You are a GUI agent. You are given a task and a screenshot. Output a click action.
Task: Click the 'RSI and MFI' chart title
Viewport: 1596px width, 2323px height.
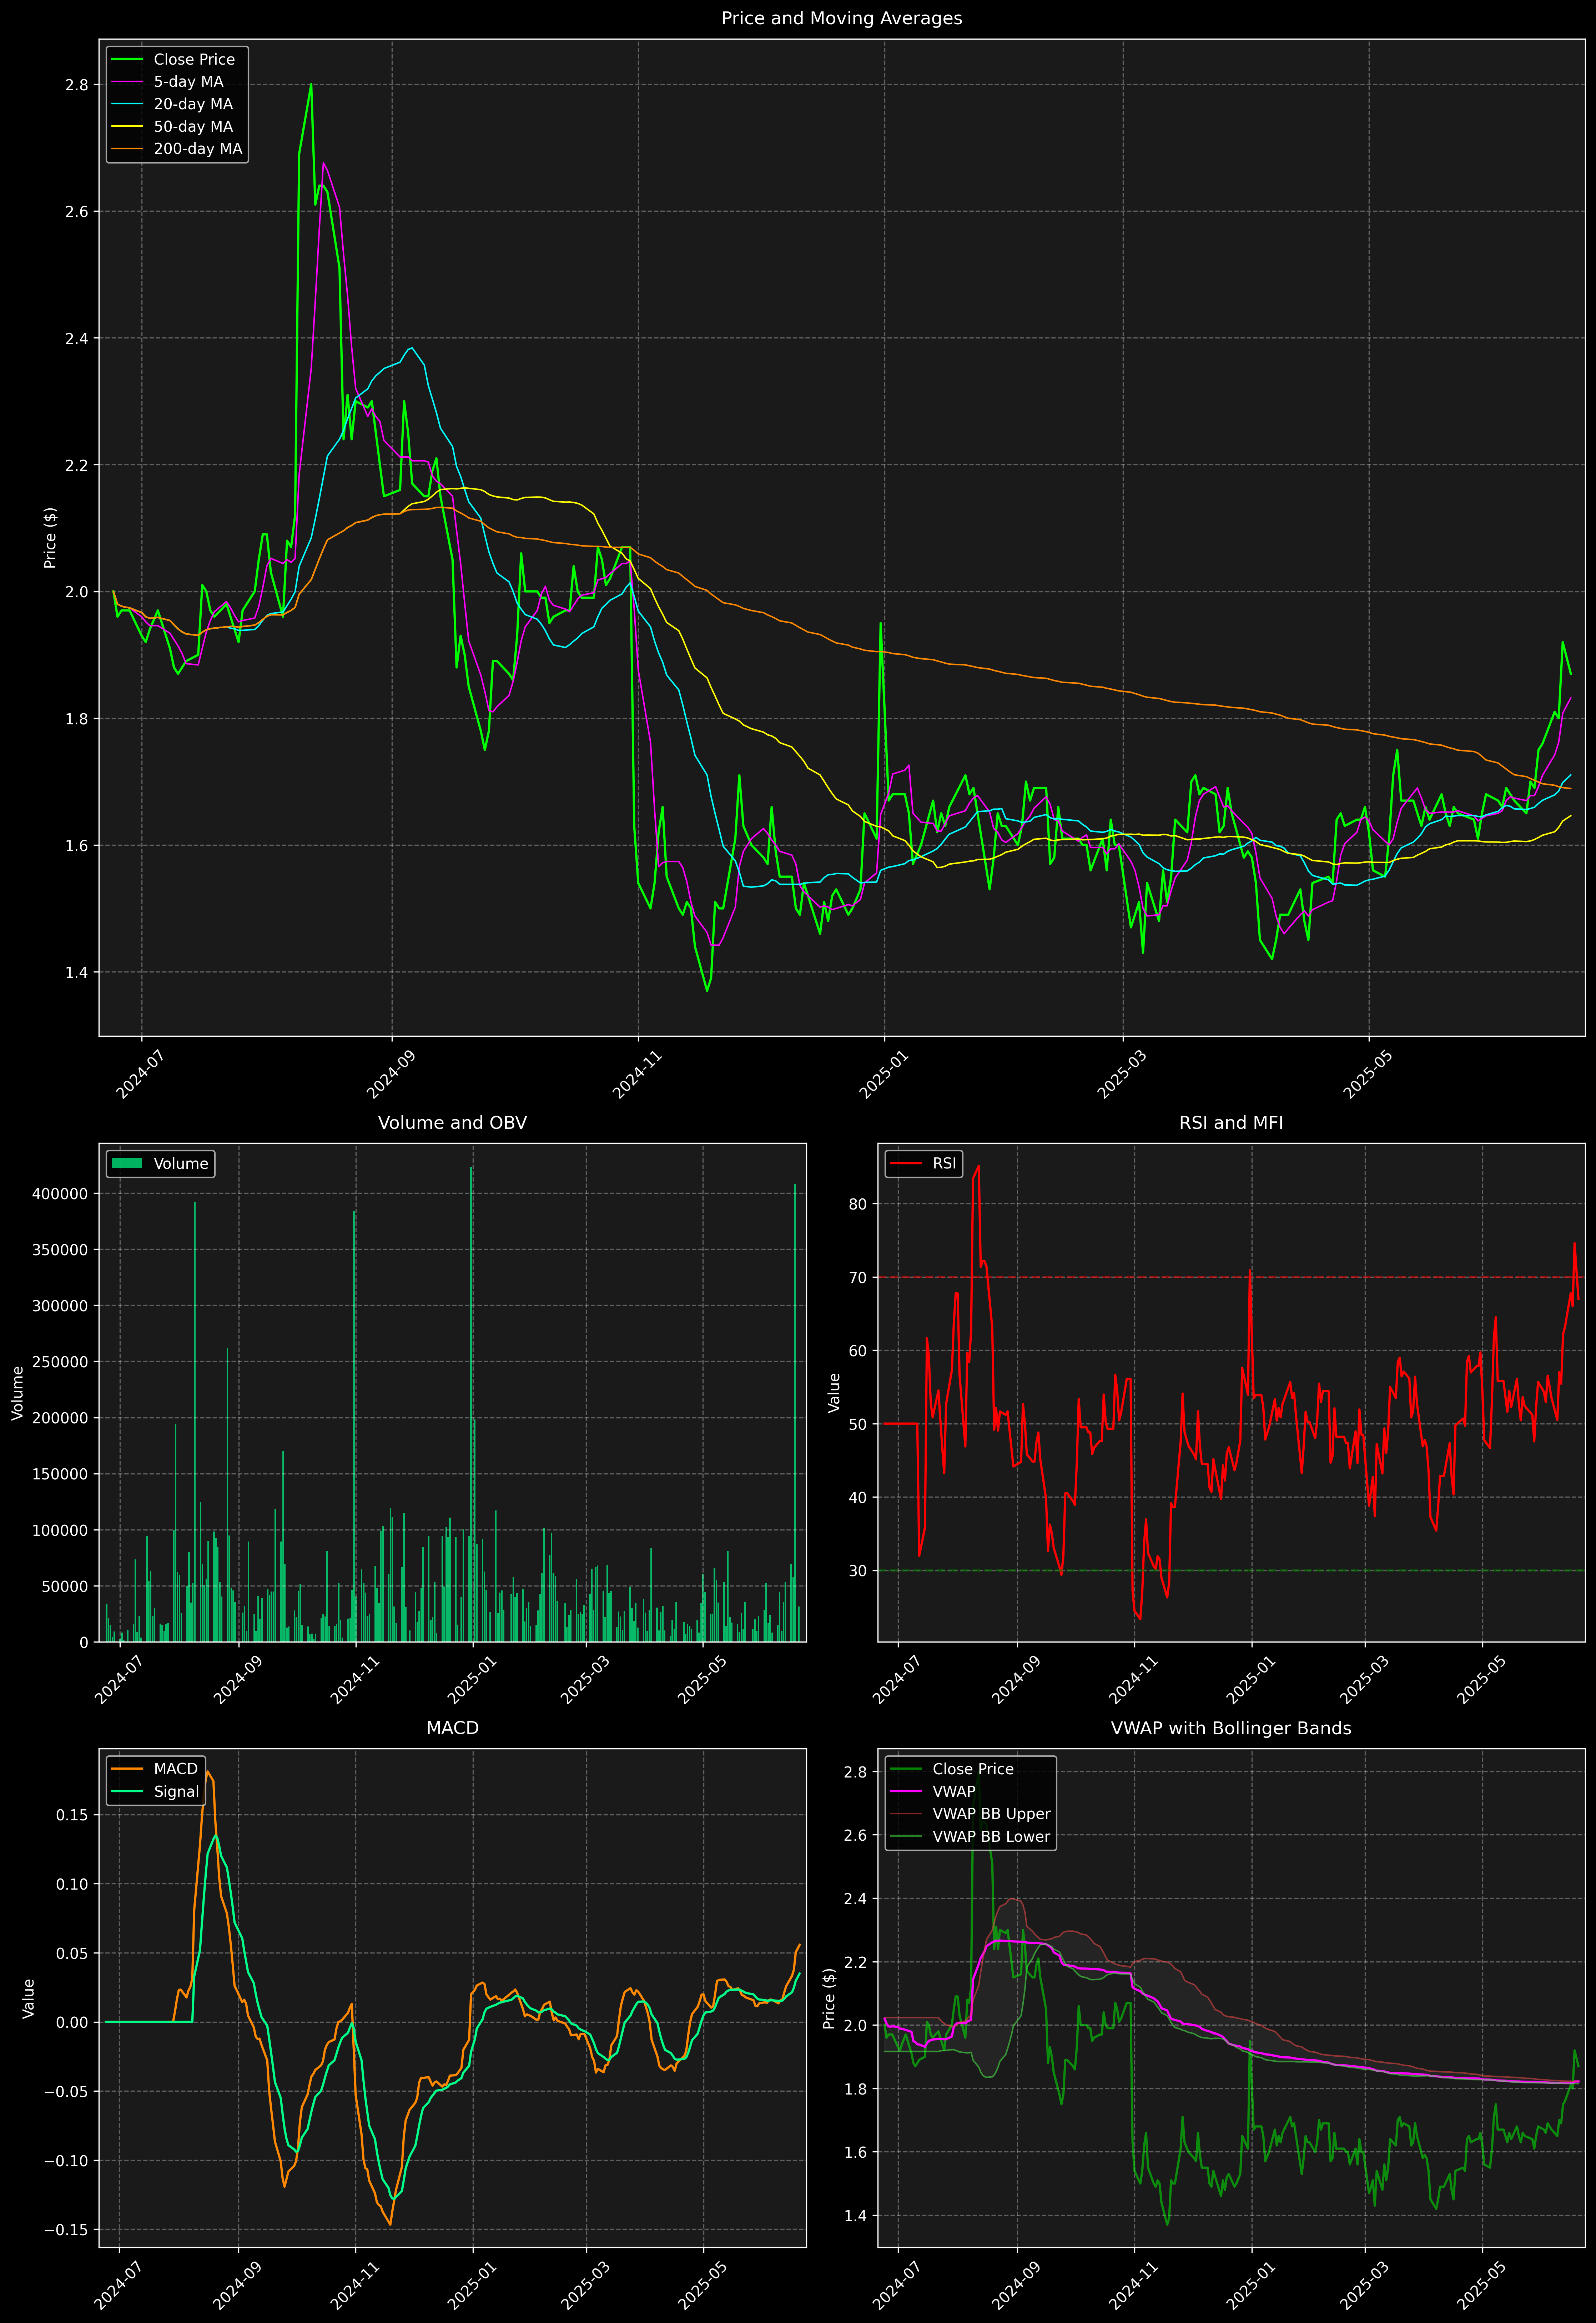[x=1231, y=1123]
